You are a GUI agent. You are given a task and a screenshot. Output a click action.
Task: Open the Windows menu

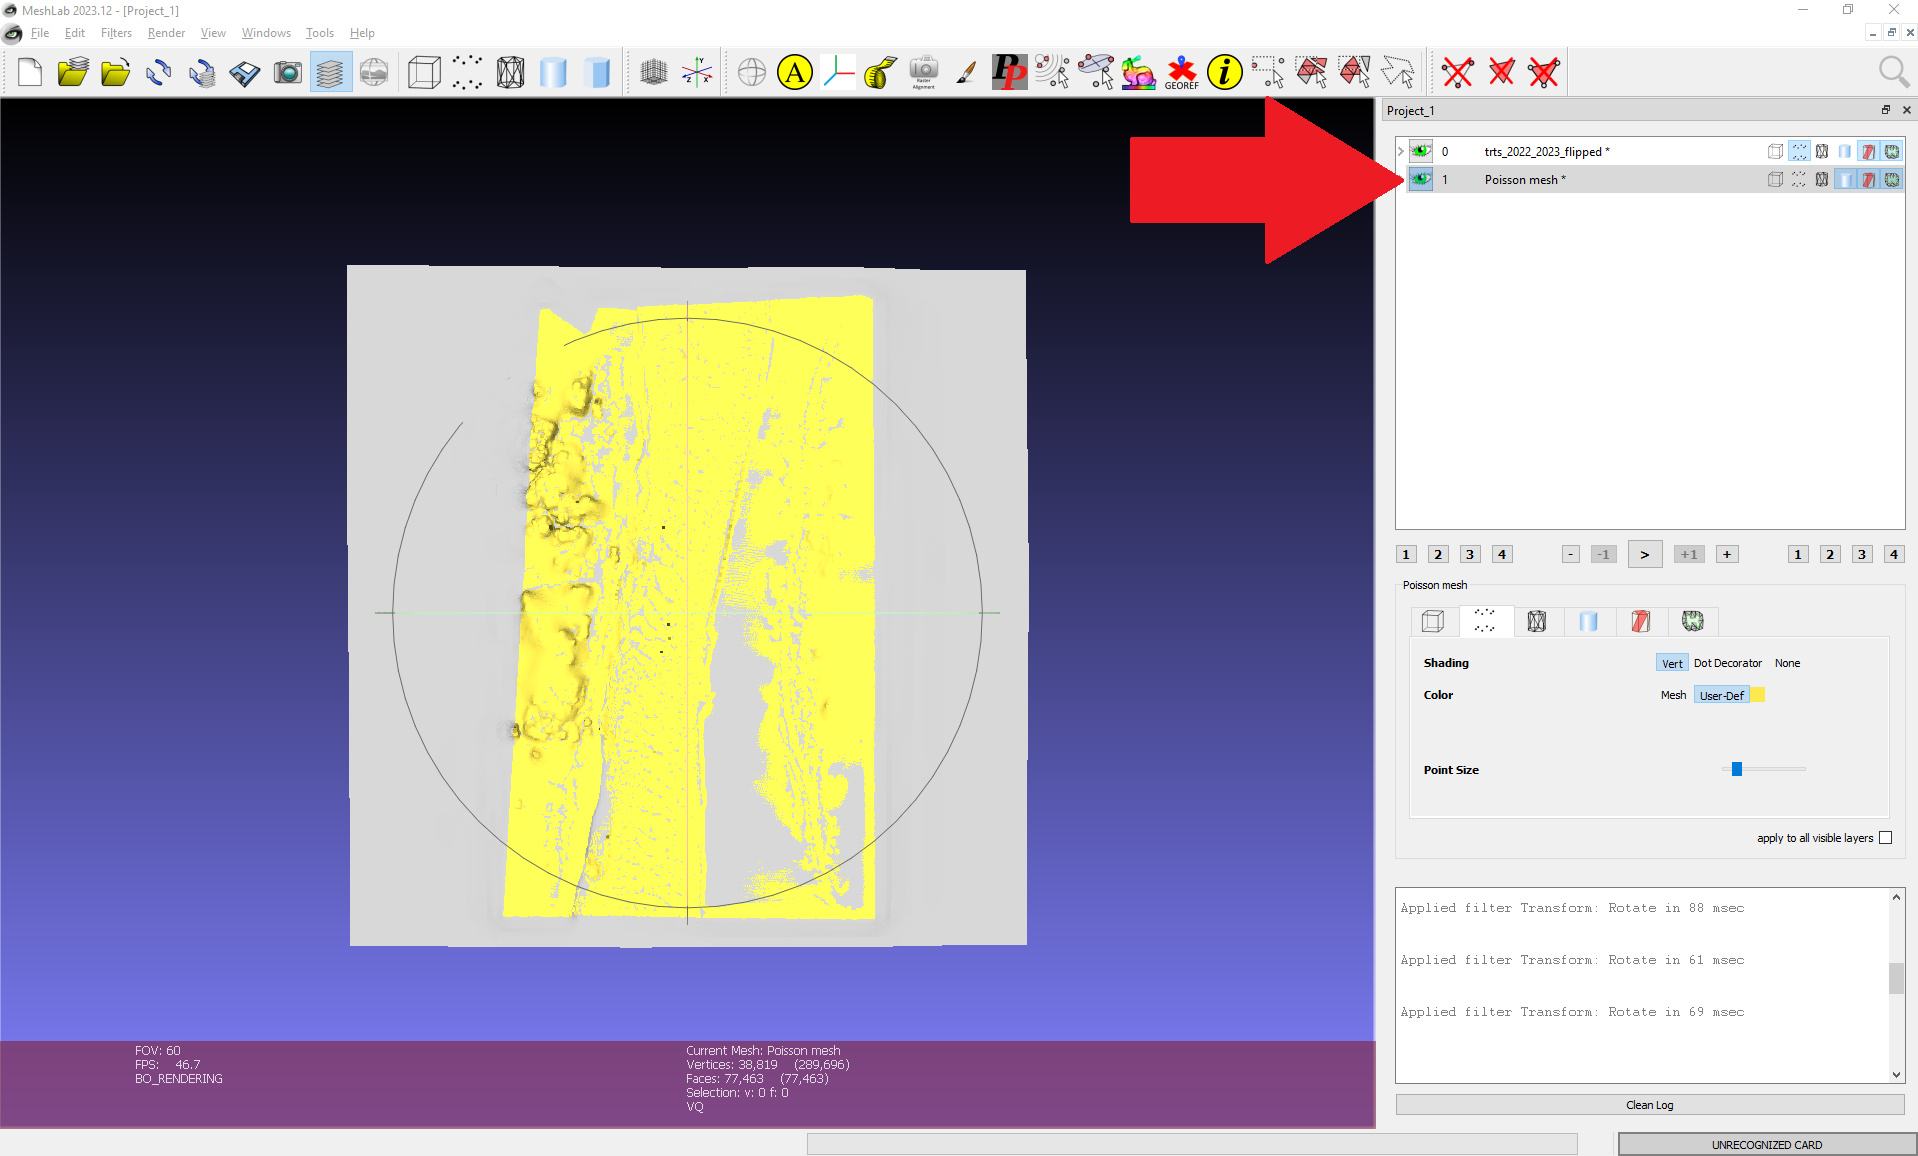click(x=266, y=33)
